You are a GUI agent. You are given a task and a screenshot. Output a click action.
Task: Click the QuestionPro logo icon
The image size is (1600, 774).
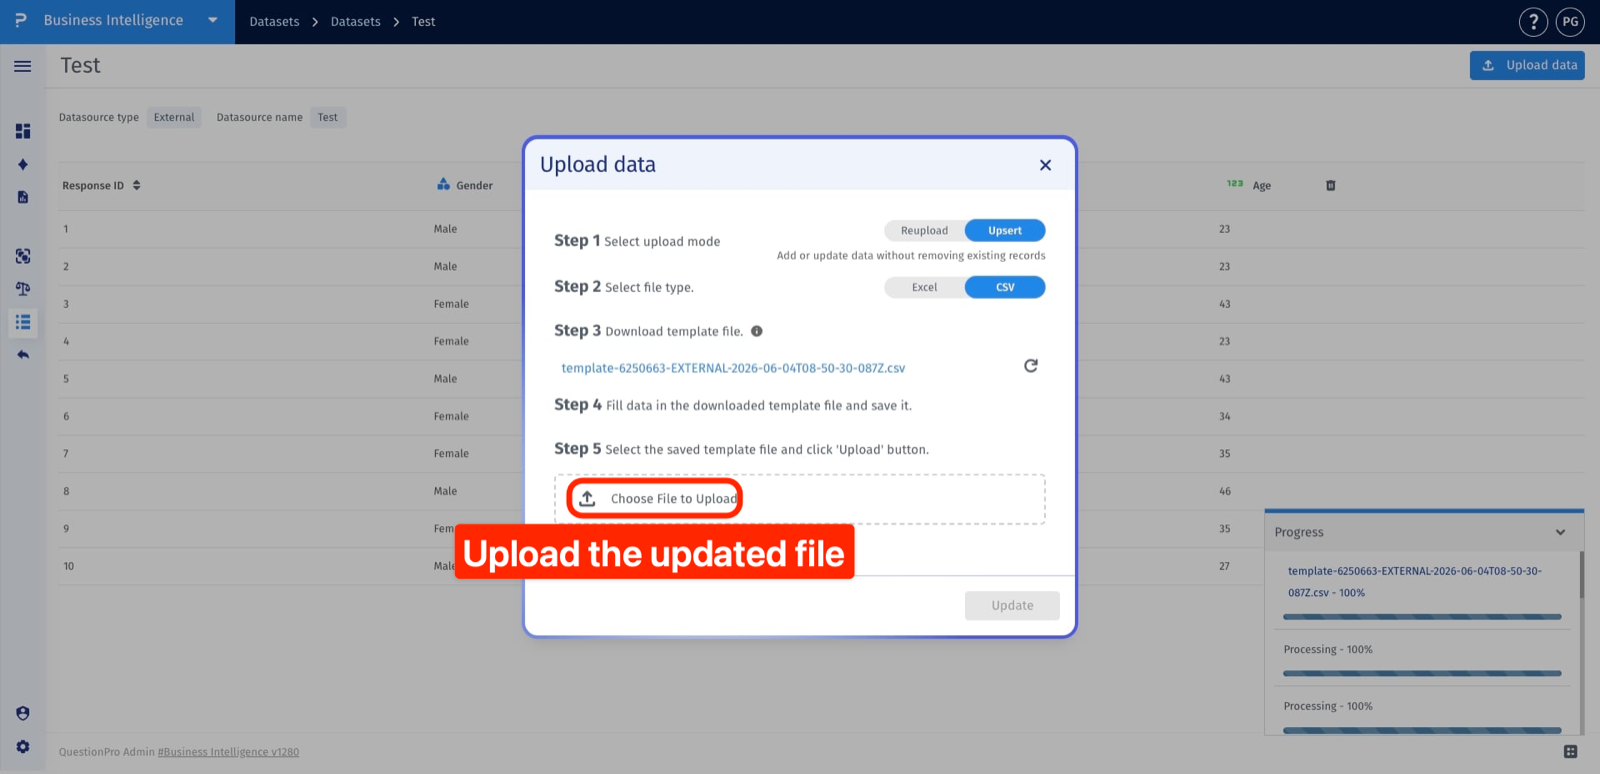pos(20,20)
